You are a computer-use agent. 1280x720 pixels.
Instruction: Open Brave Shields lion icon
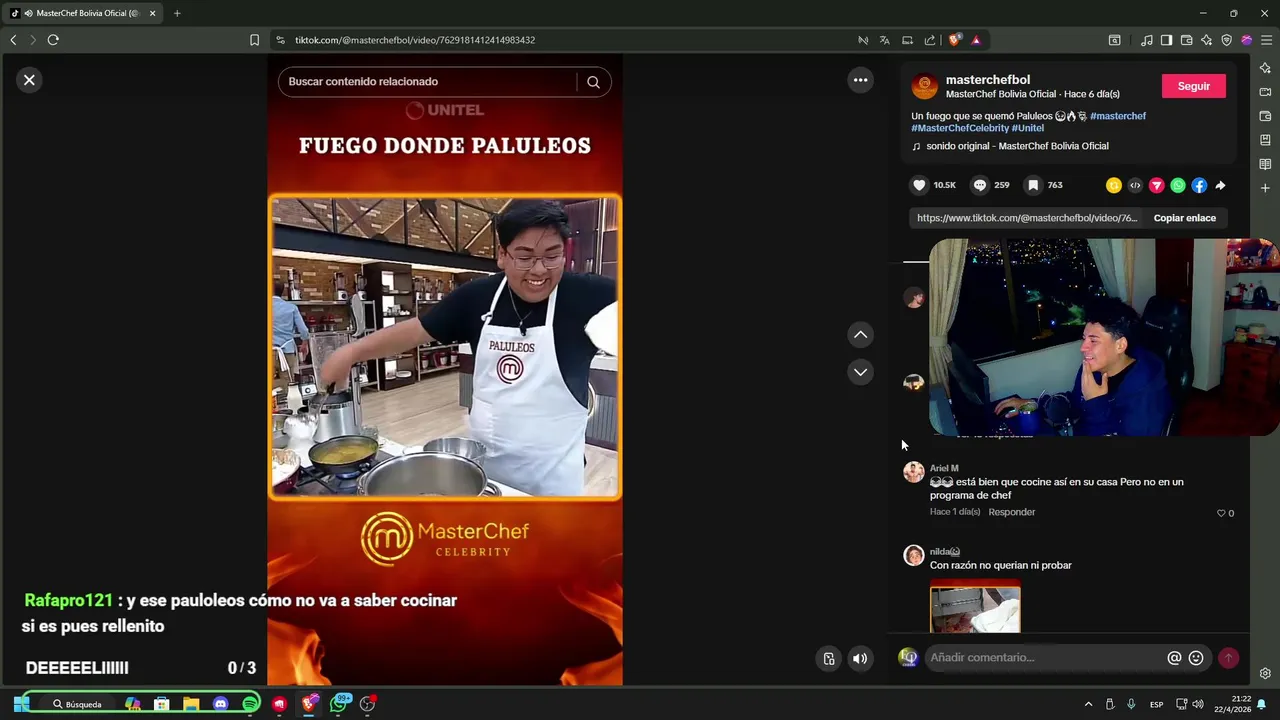(x=954, y=40)
